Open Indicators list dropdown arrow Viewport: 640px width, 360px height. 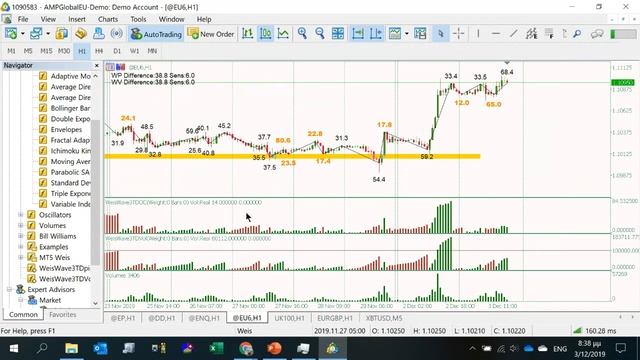[407, 34]
